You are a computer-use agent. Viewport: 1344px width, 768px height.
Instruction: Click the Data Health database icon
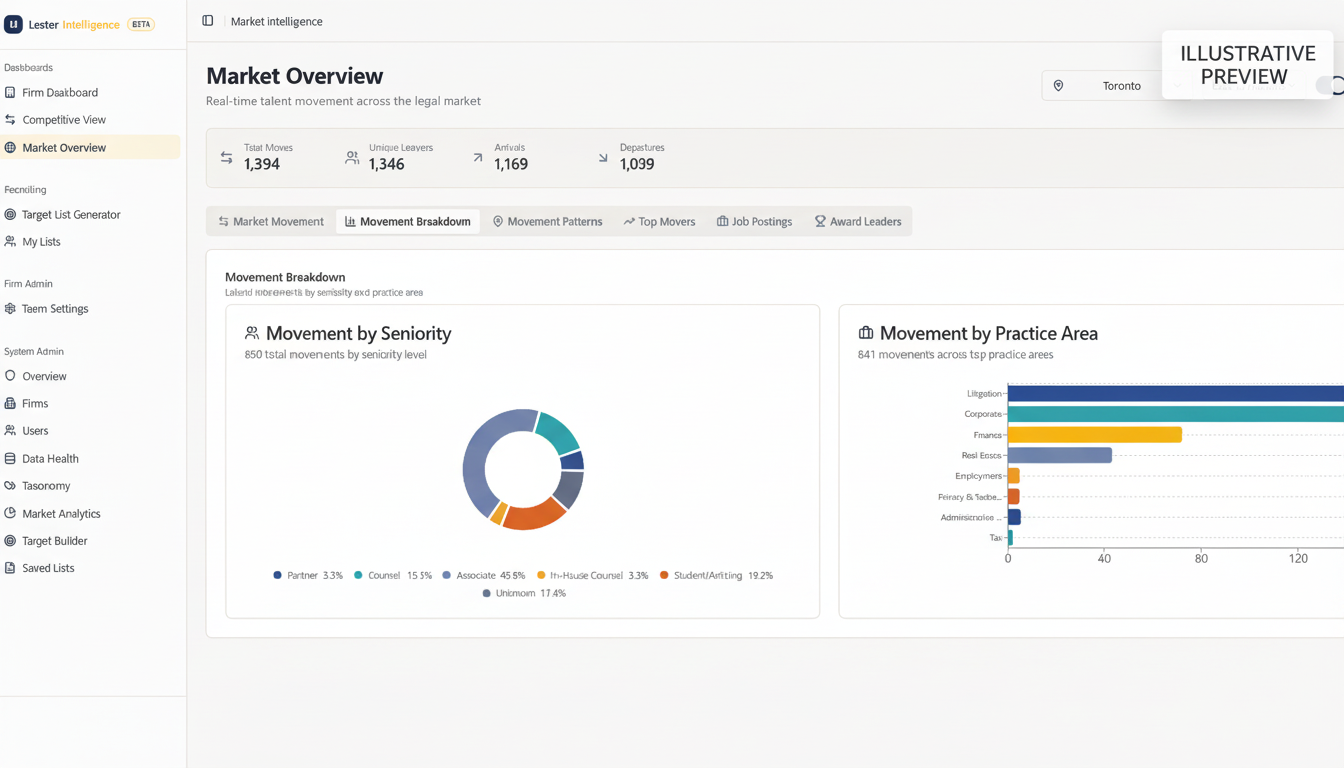coord(10,458)
